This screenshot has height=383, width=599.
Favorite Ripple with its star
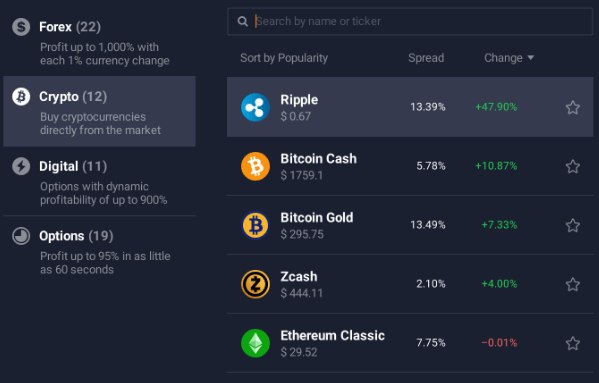pyautogui.click(x=573, y=107)
